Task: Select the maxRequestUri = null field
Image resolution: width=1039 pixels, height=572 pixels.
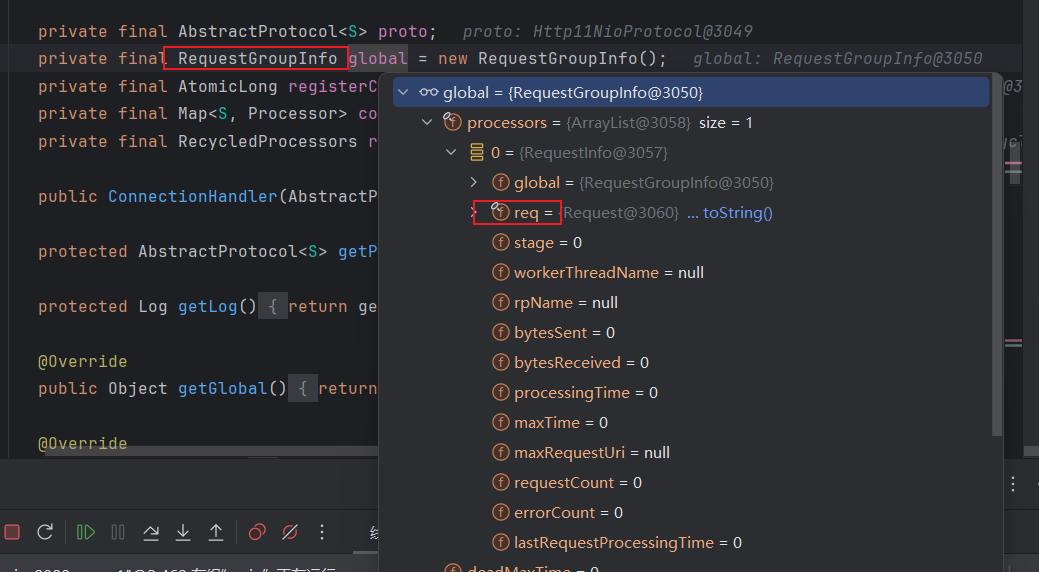Action: [x=591, y=453]
